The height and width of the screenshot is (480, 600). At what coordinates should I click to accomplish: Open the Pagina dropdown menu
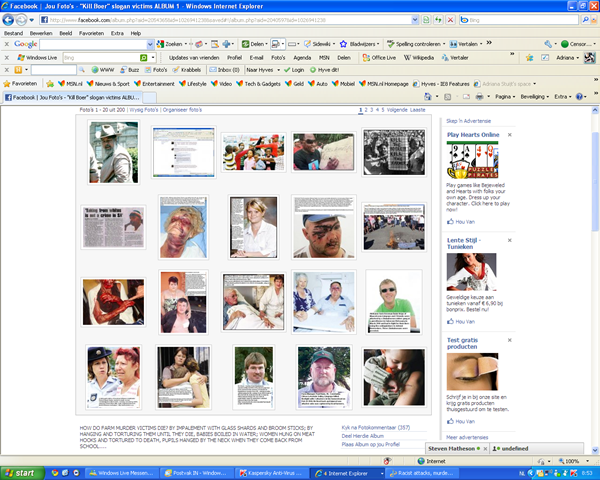pos(505,96)
